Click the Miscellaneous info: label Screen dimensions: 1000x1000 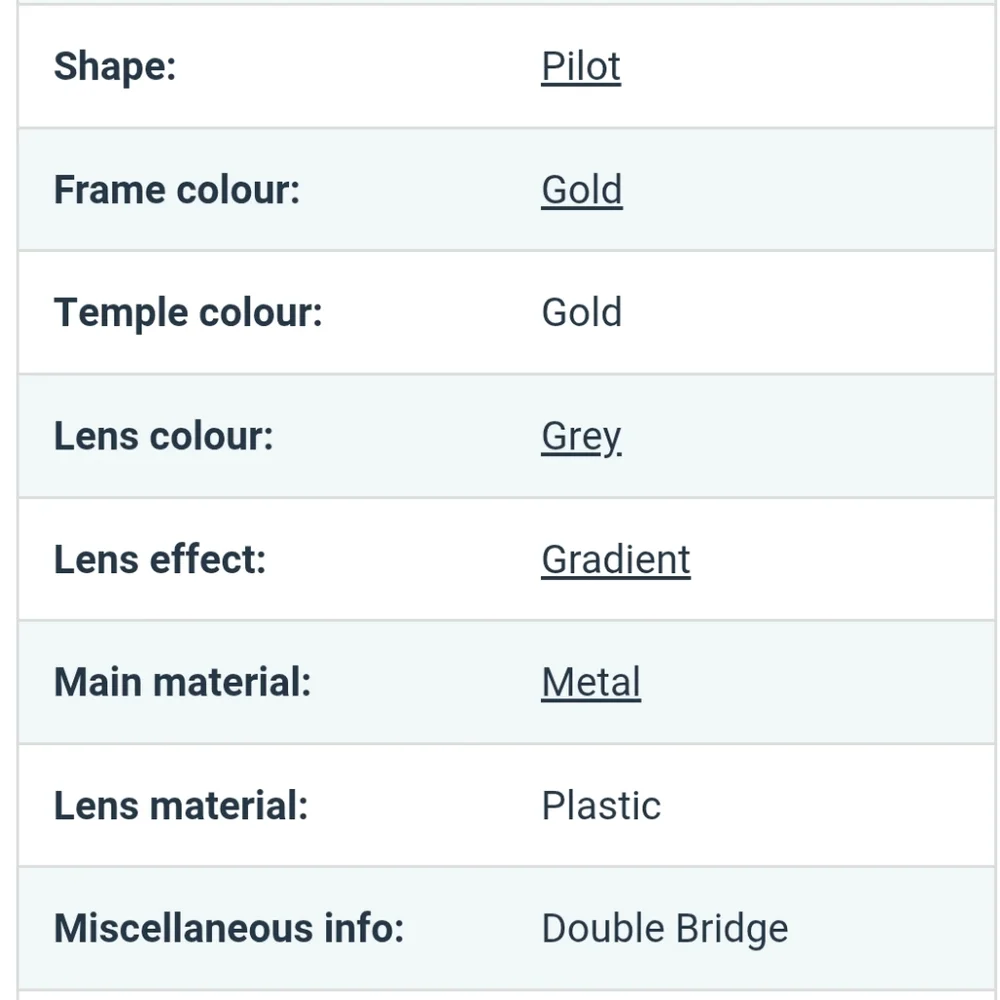[x=229, y=928]
